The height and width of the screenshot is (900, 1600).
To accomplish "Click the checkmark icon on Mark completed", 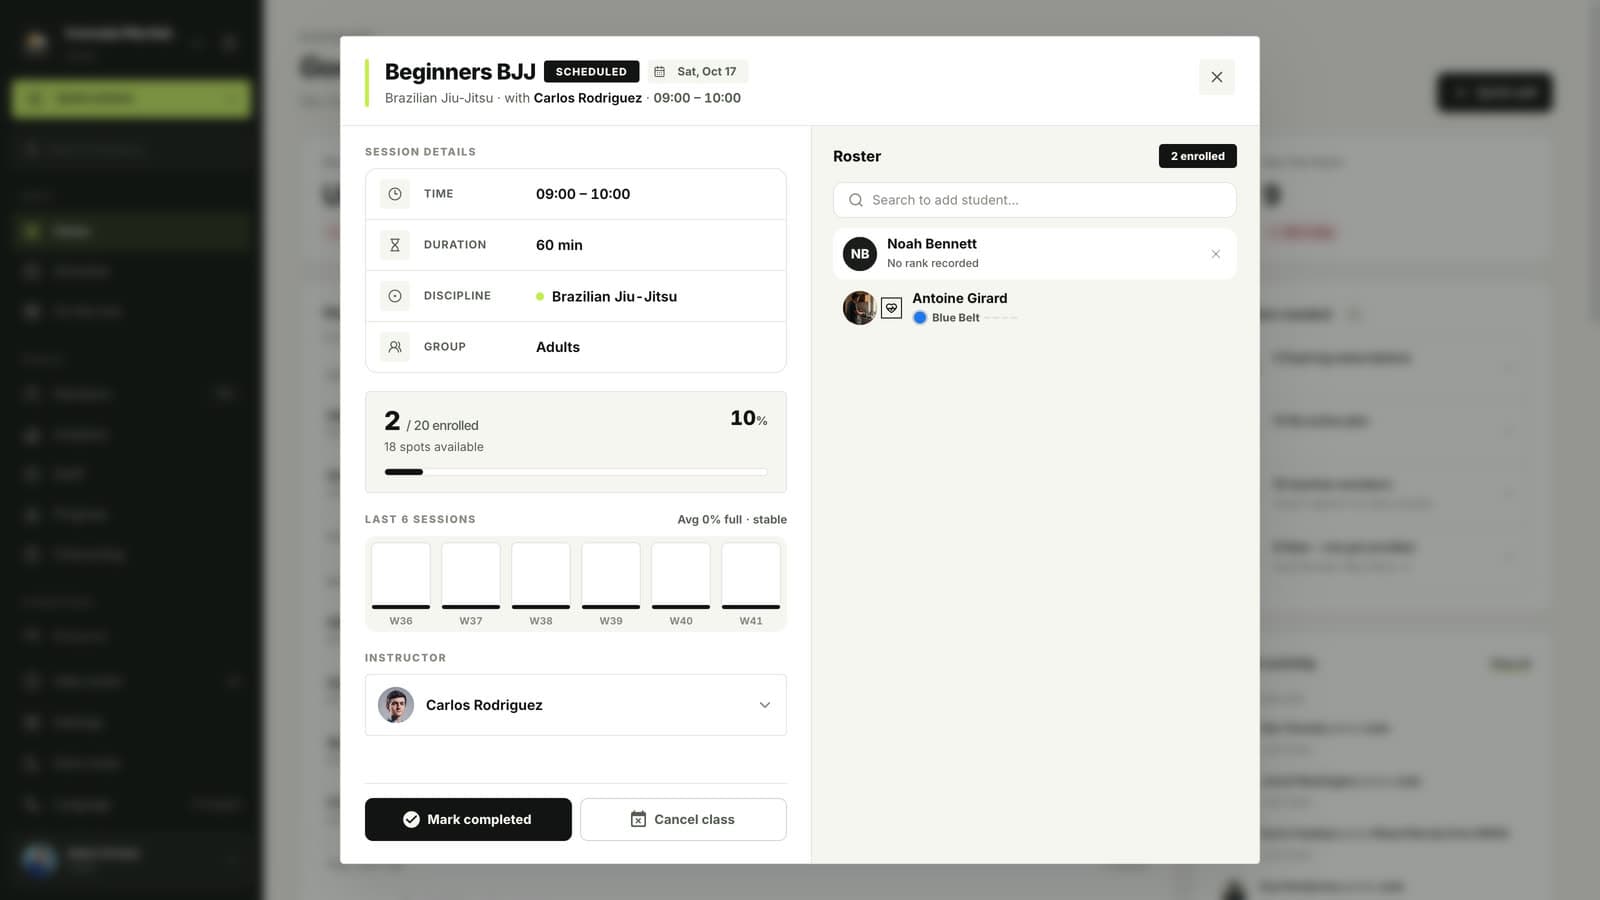I will point(411,819).
